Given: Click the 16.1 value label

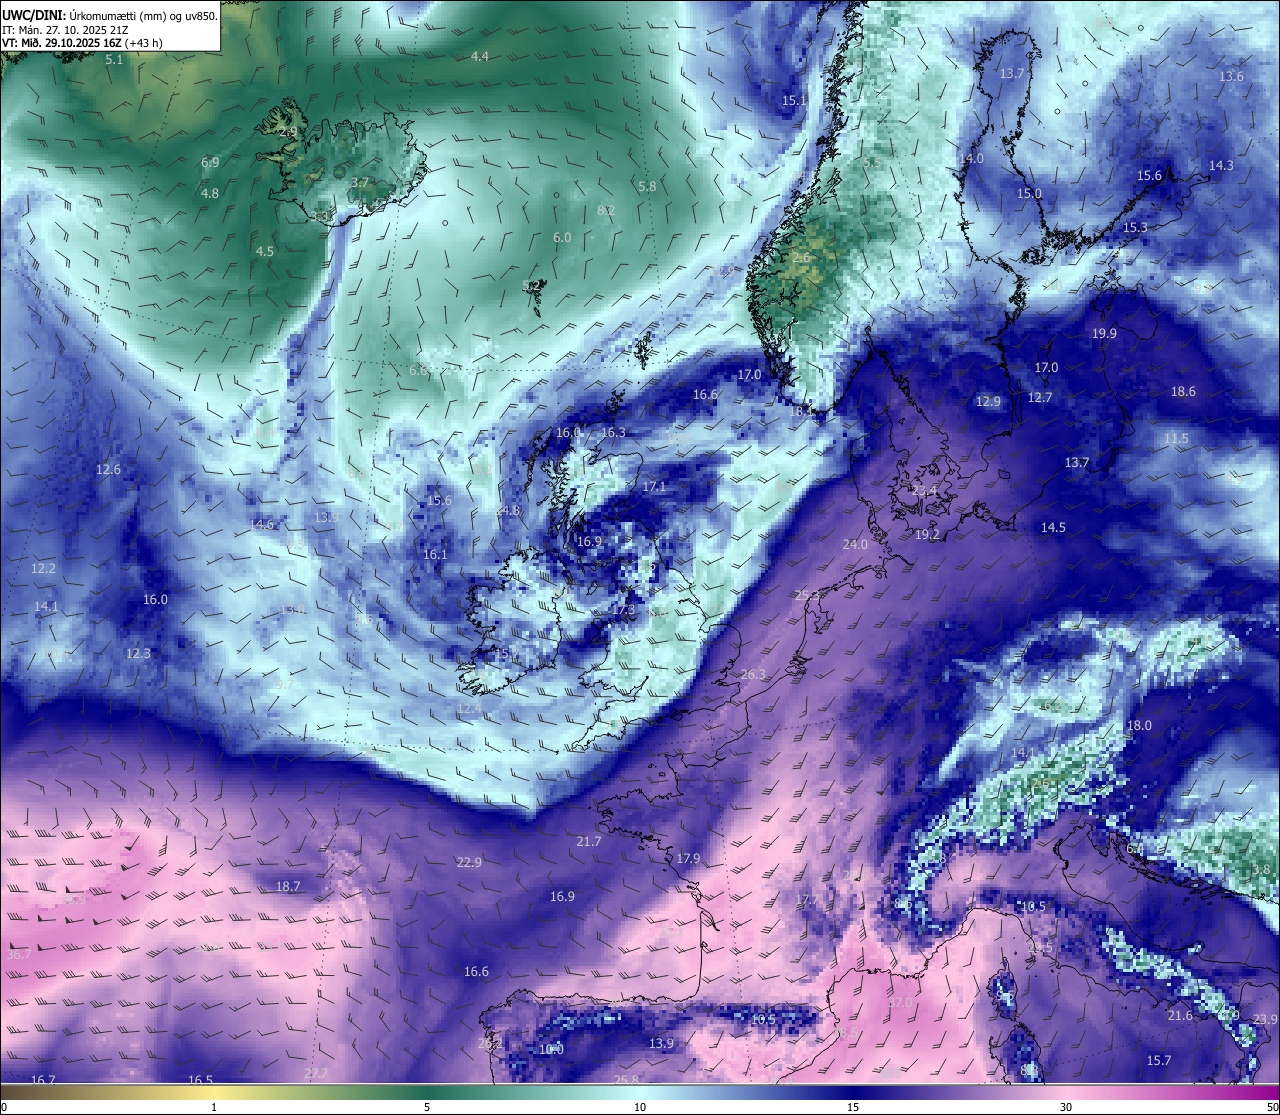Looking at the screenshot, I should tap(435, 555).
